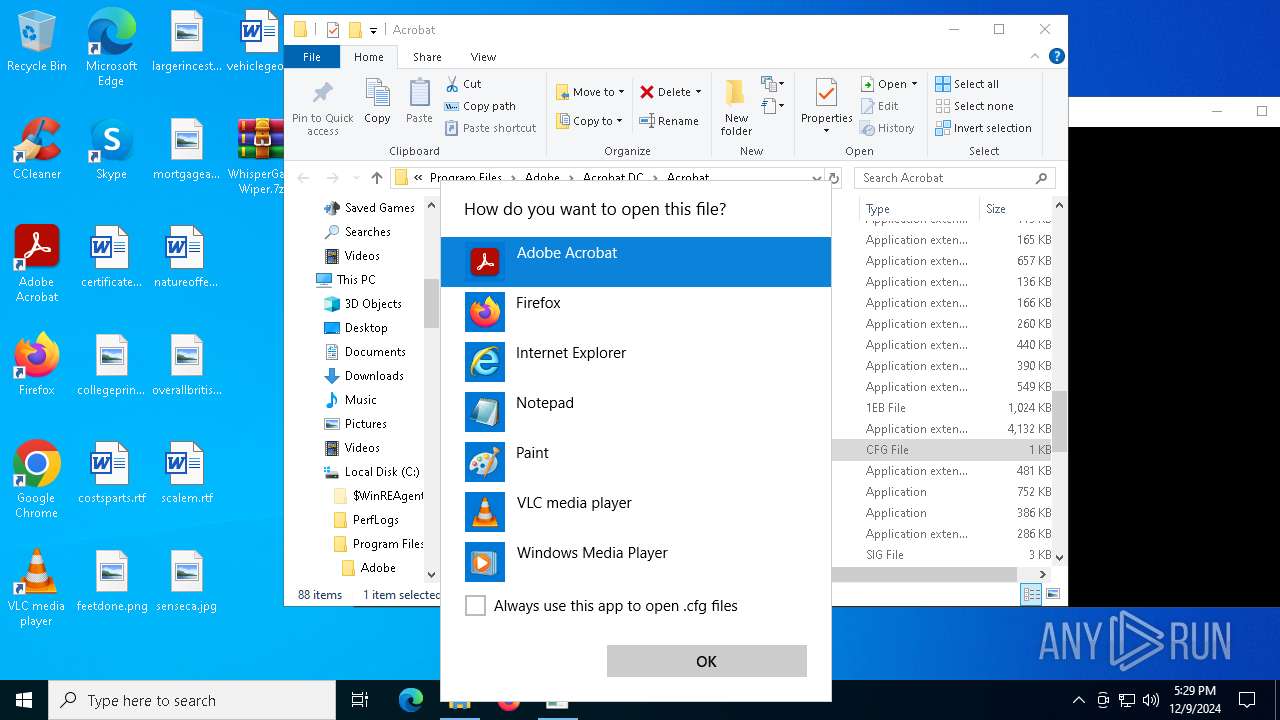Choose Paint from the app list
The width and height of the screenshot is (1280, 720).
635,462
